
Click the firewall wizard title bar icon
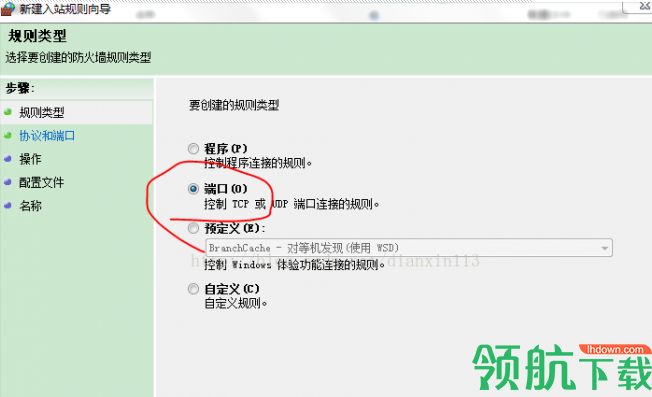click(x=7, y=9)
